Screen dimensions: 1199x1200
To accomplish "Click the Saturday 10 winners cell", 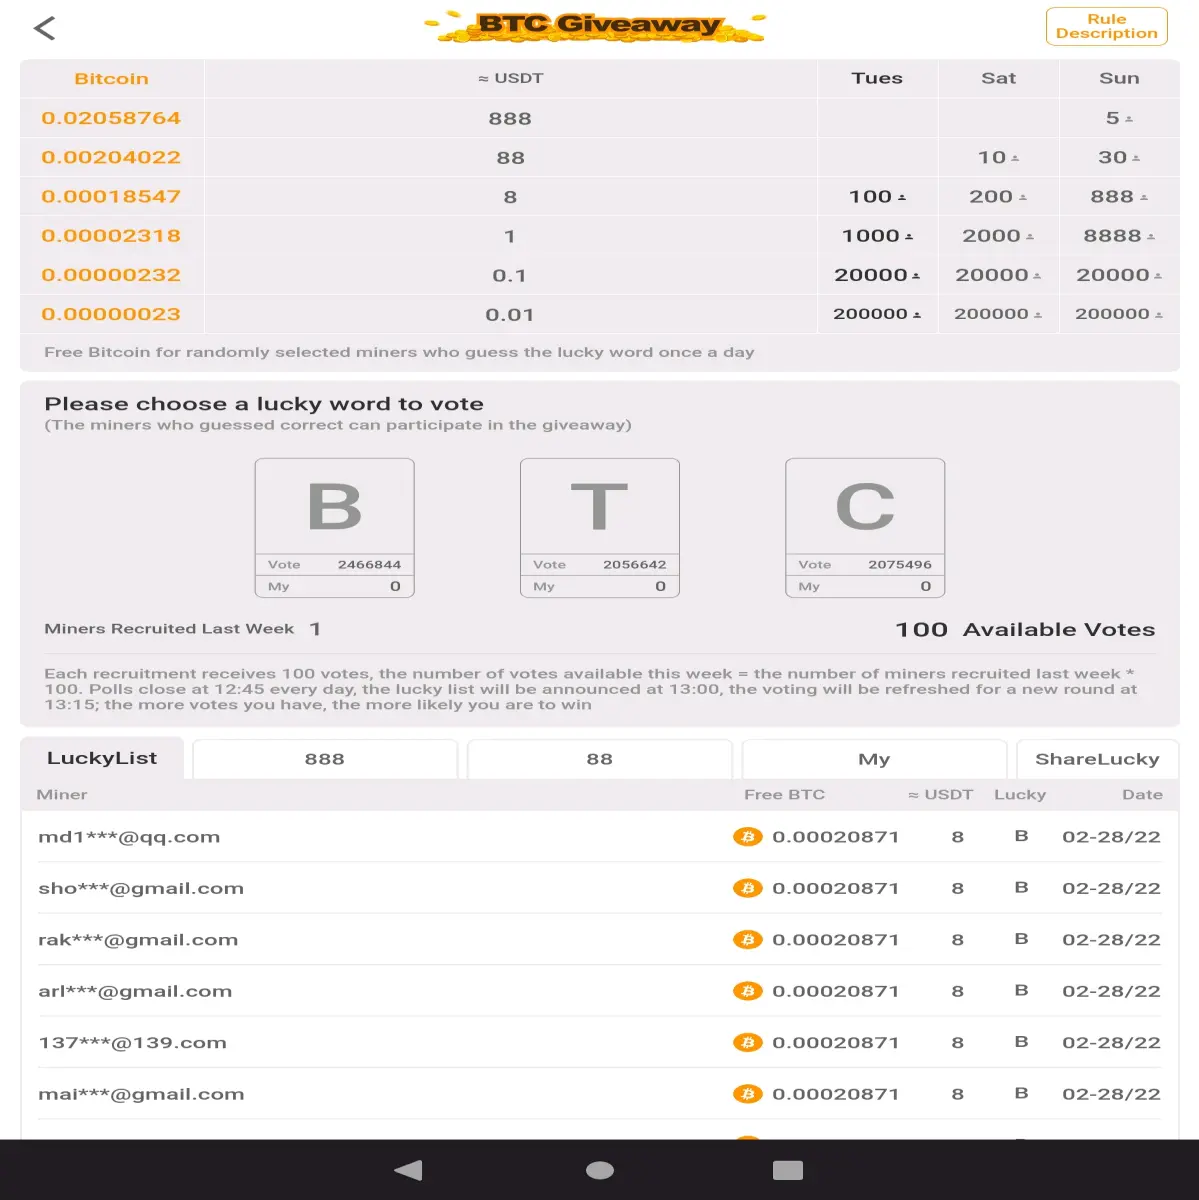I will [x=998, y=157].
